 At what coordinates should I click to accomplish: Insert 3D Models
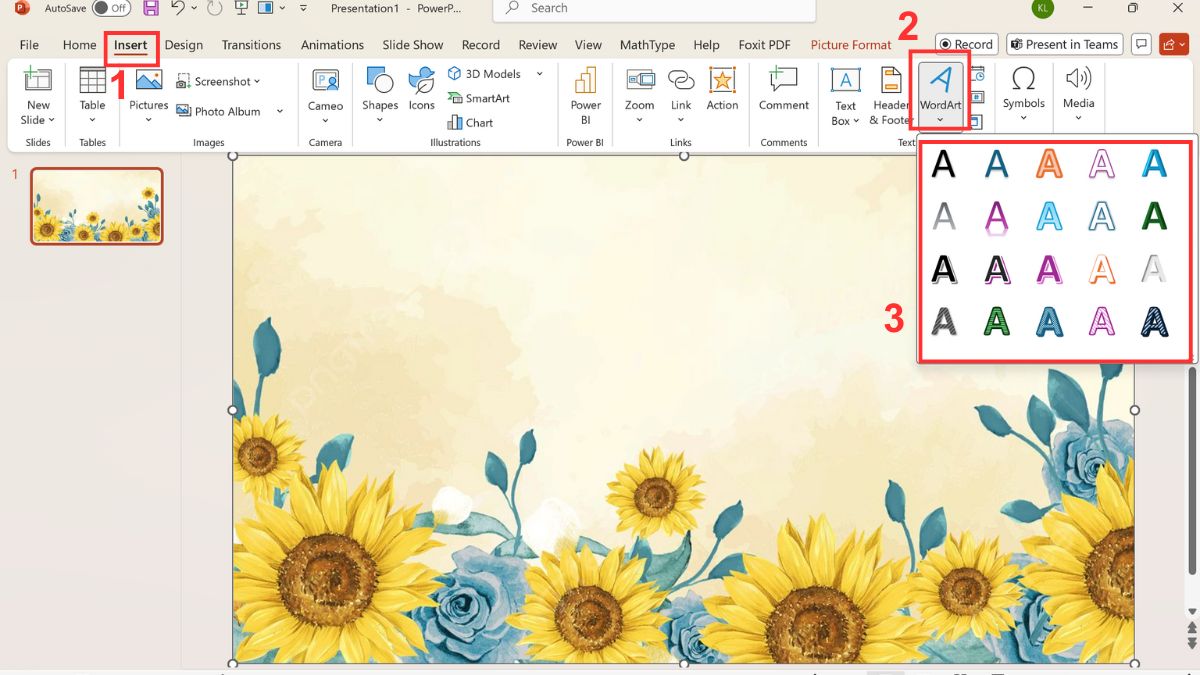tap(485, 74)
